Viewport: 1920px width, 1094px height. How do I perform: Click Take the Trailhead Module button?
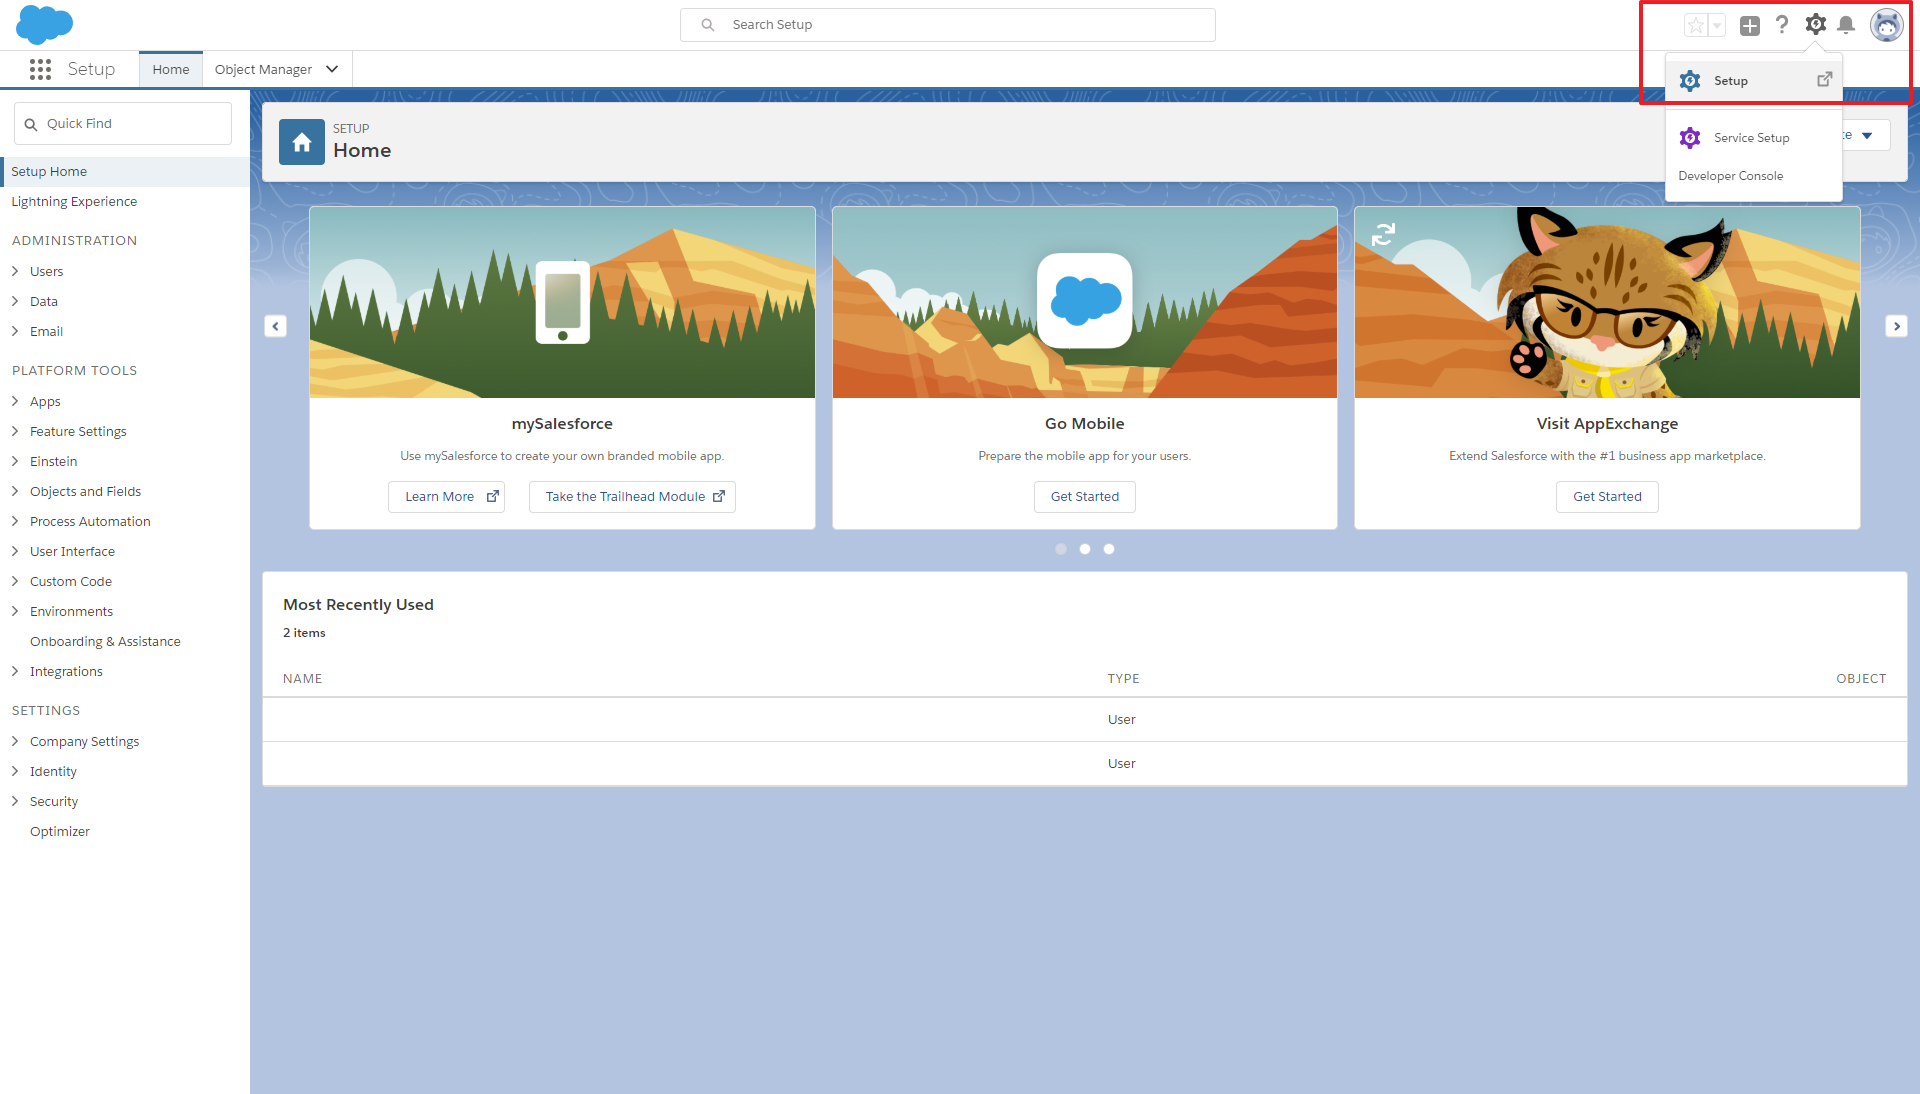(632, 497)
